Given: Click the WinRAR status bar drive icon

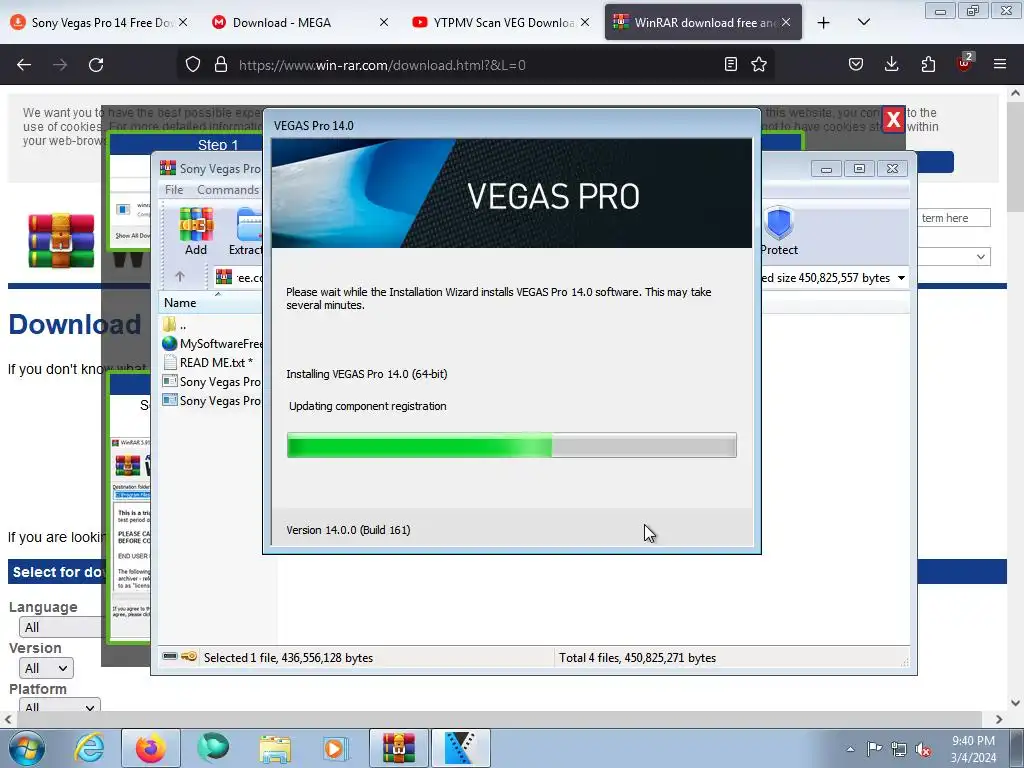Looking at the screenshot, I should 170,656.
